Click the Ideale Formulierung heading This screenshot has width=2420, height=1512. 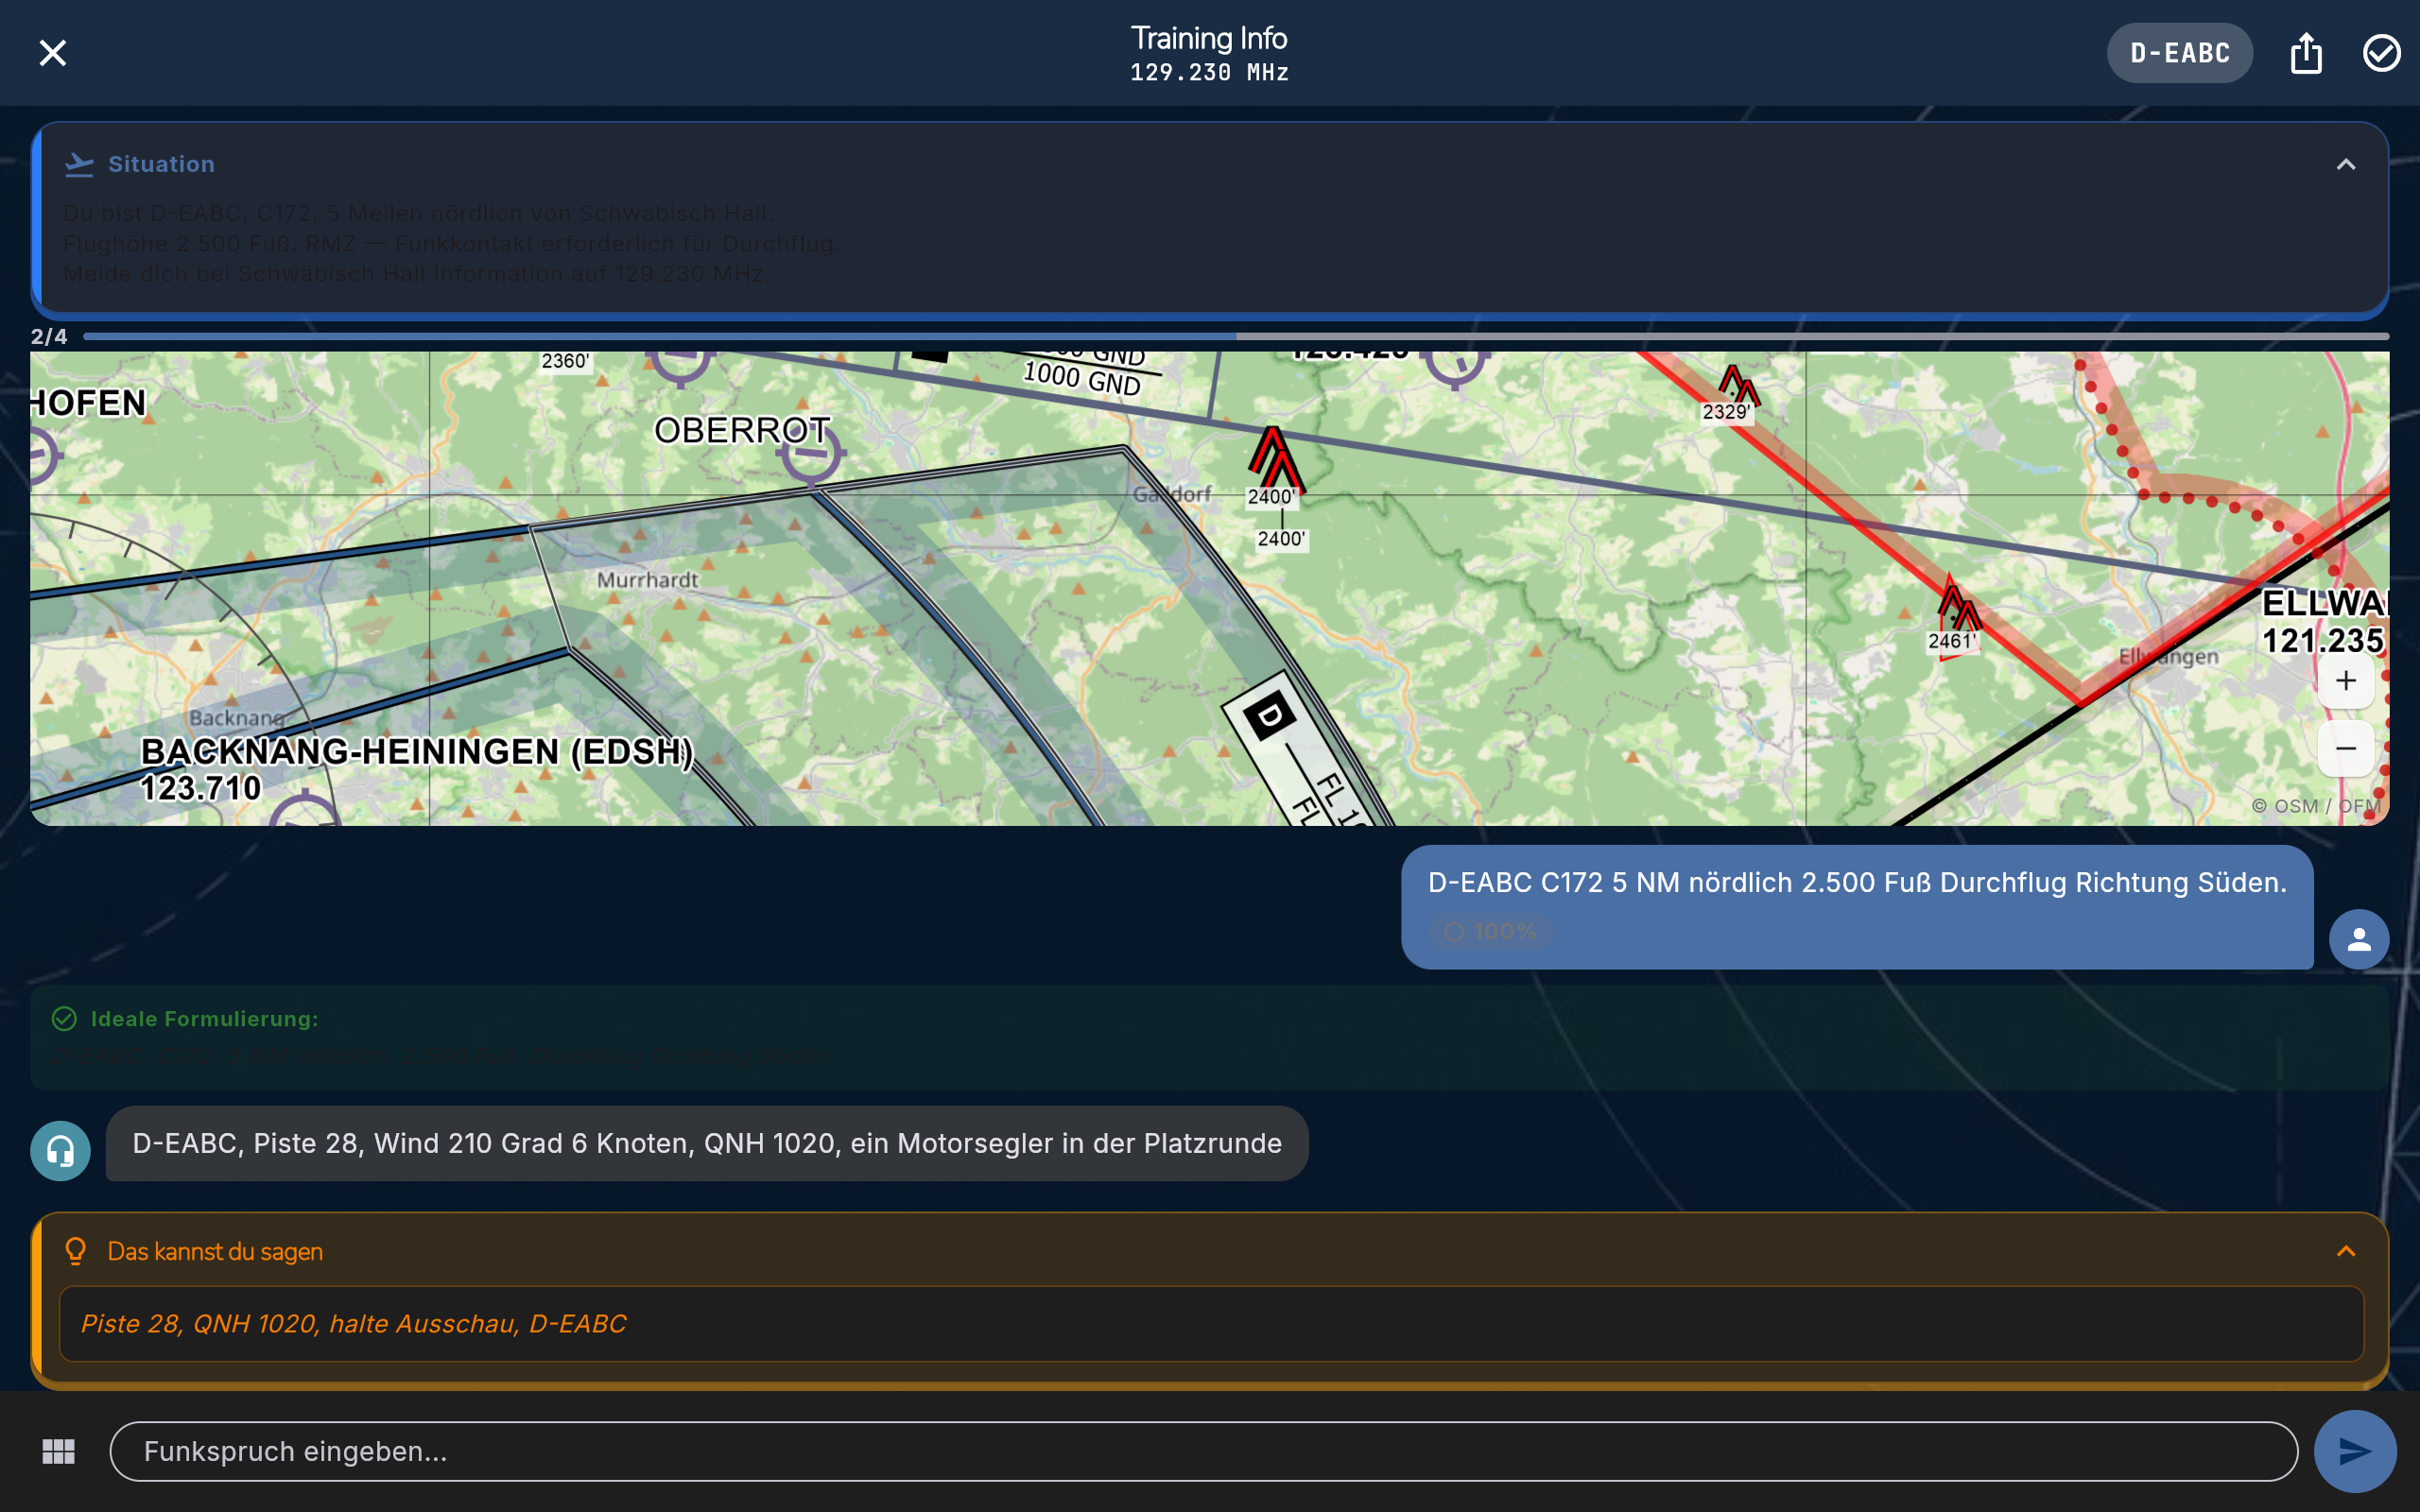[204, 1019]
